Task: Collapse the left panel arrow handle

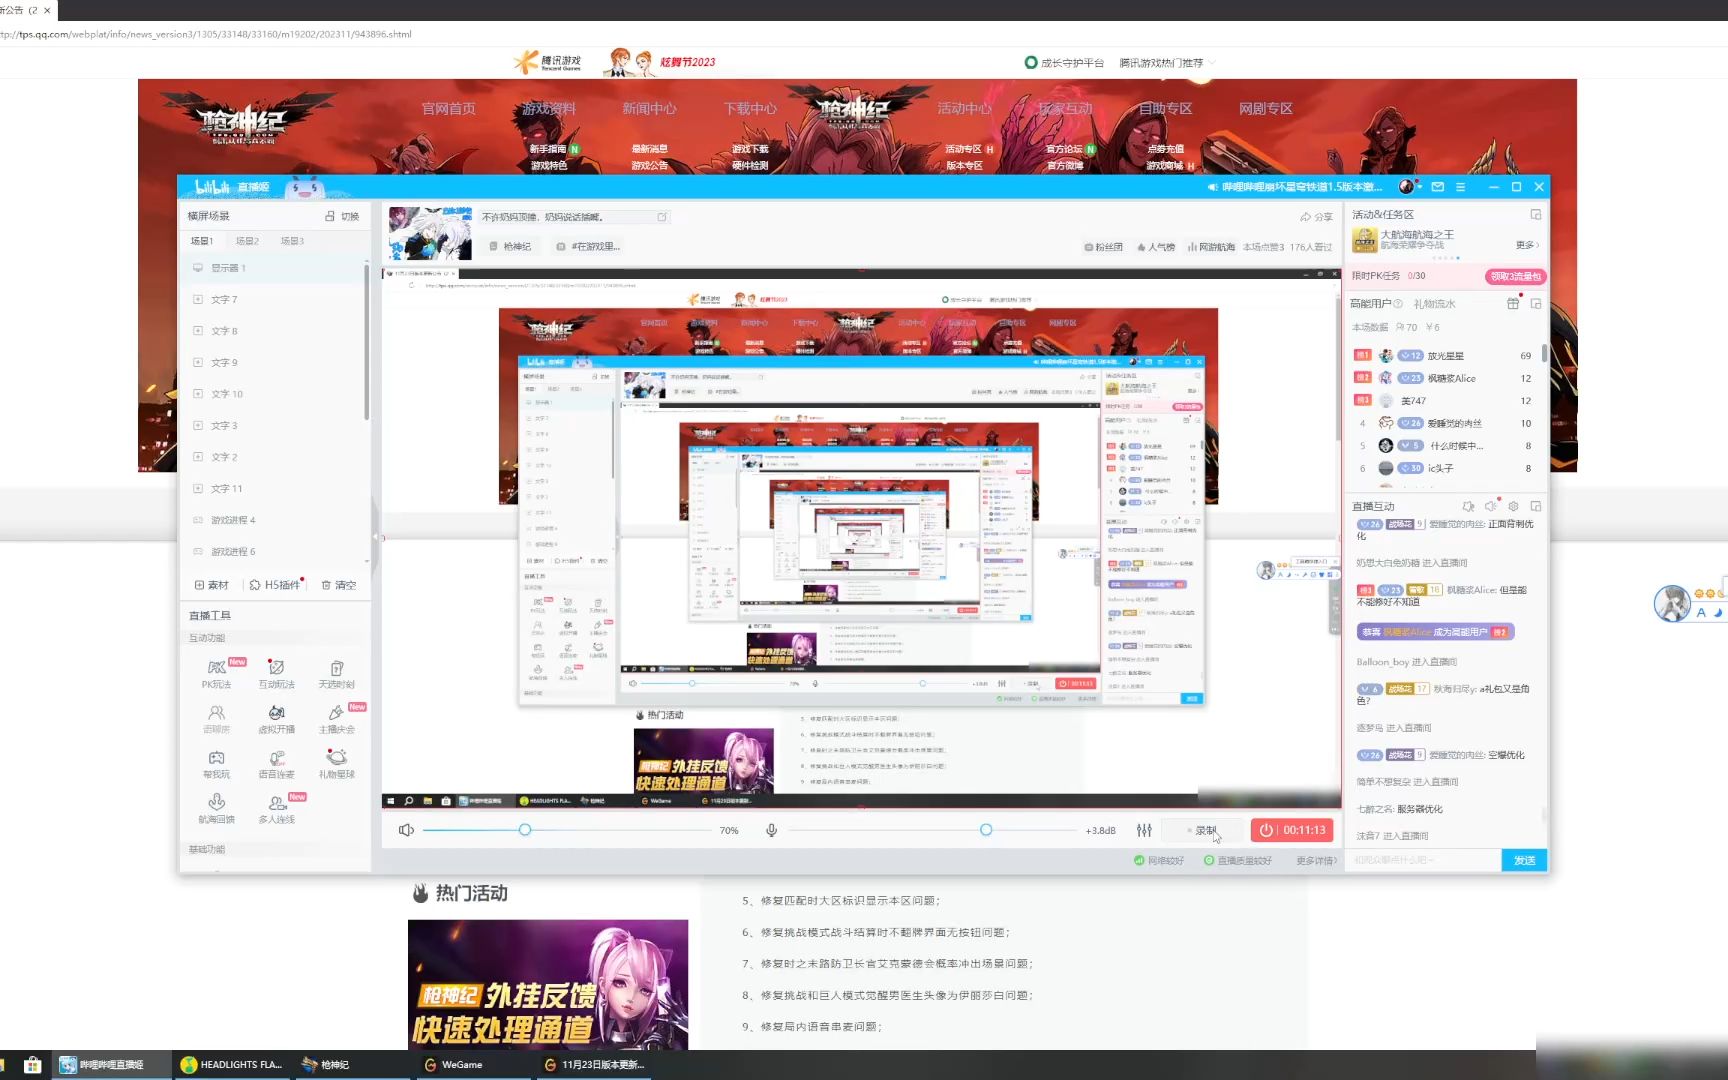Action: [x=376, y=536]
